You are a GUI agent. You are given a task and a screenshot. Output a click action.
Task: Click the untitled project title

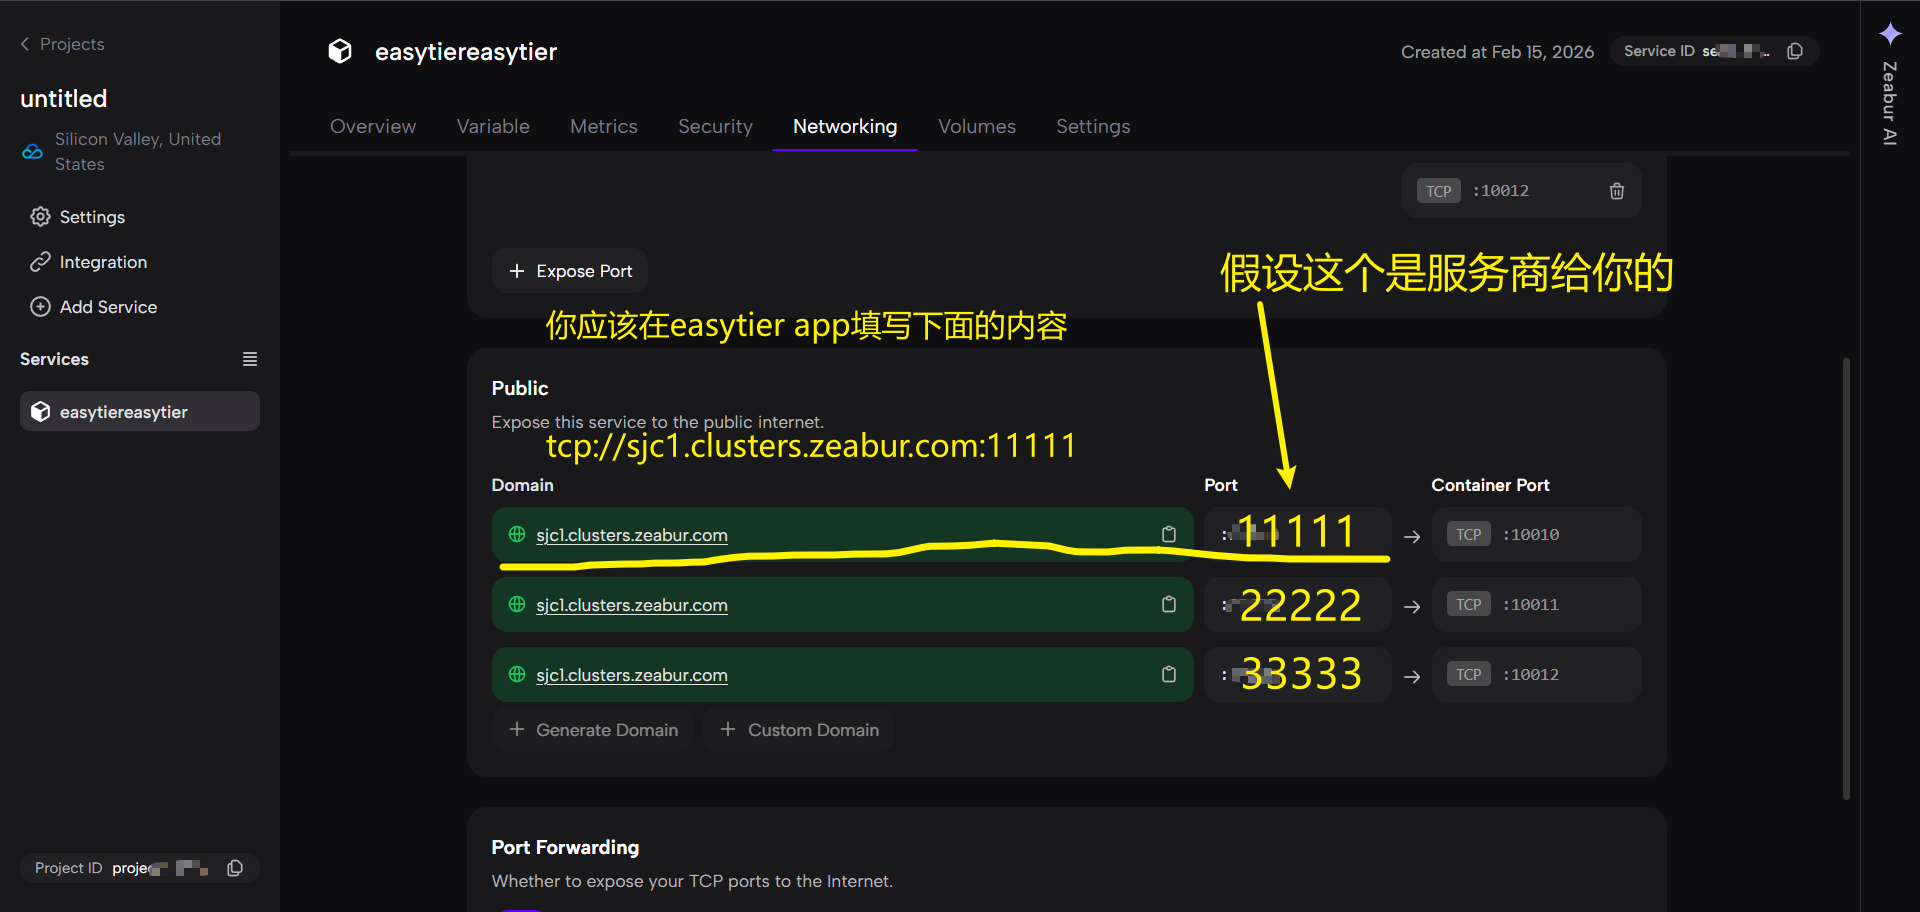click(64, 99)
